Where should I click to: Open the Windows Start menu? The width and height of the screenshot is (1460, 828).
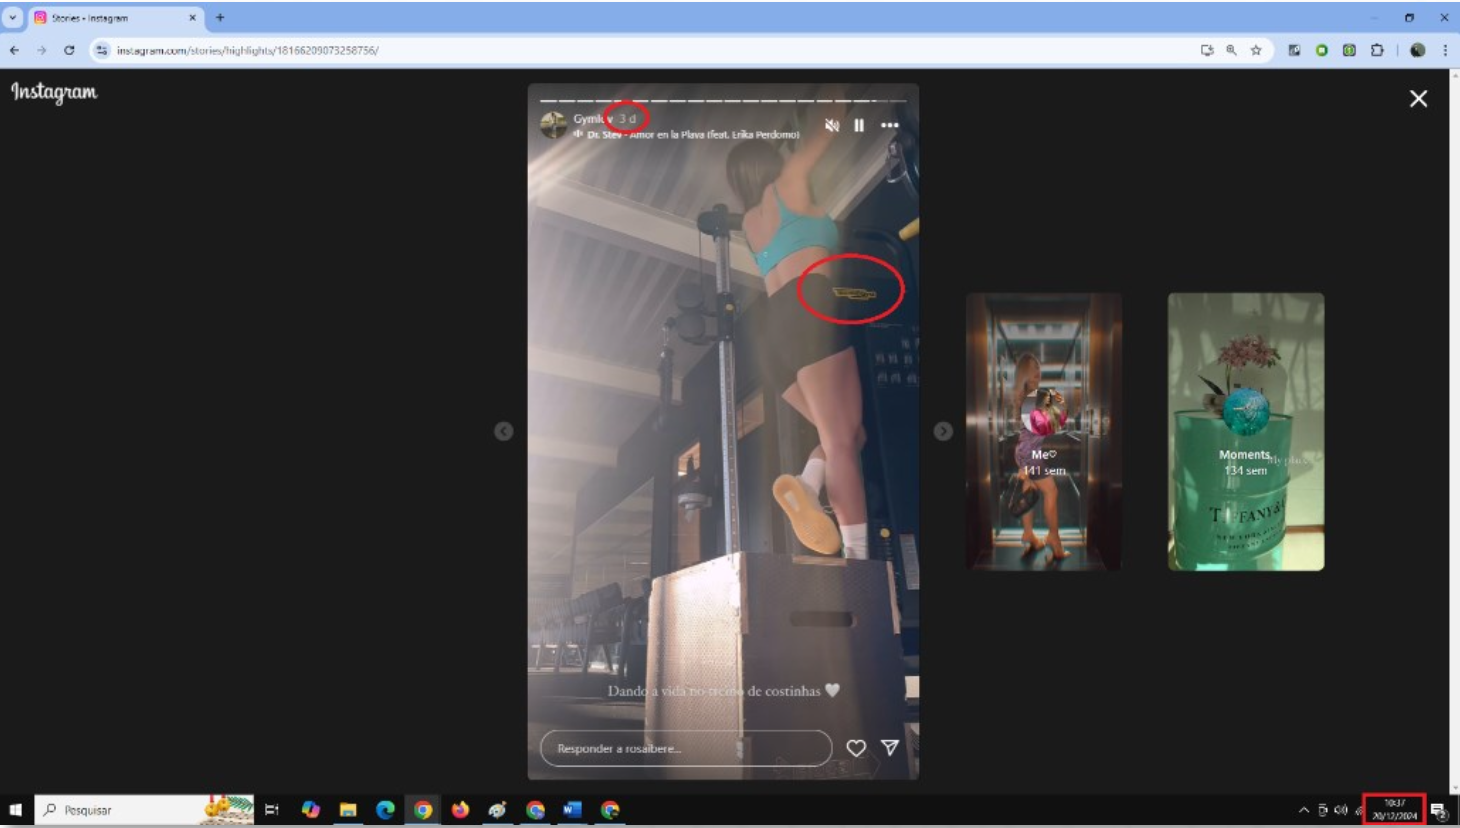[15, 810]
